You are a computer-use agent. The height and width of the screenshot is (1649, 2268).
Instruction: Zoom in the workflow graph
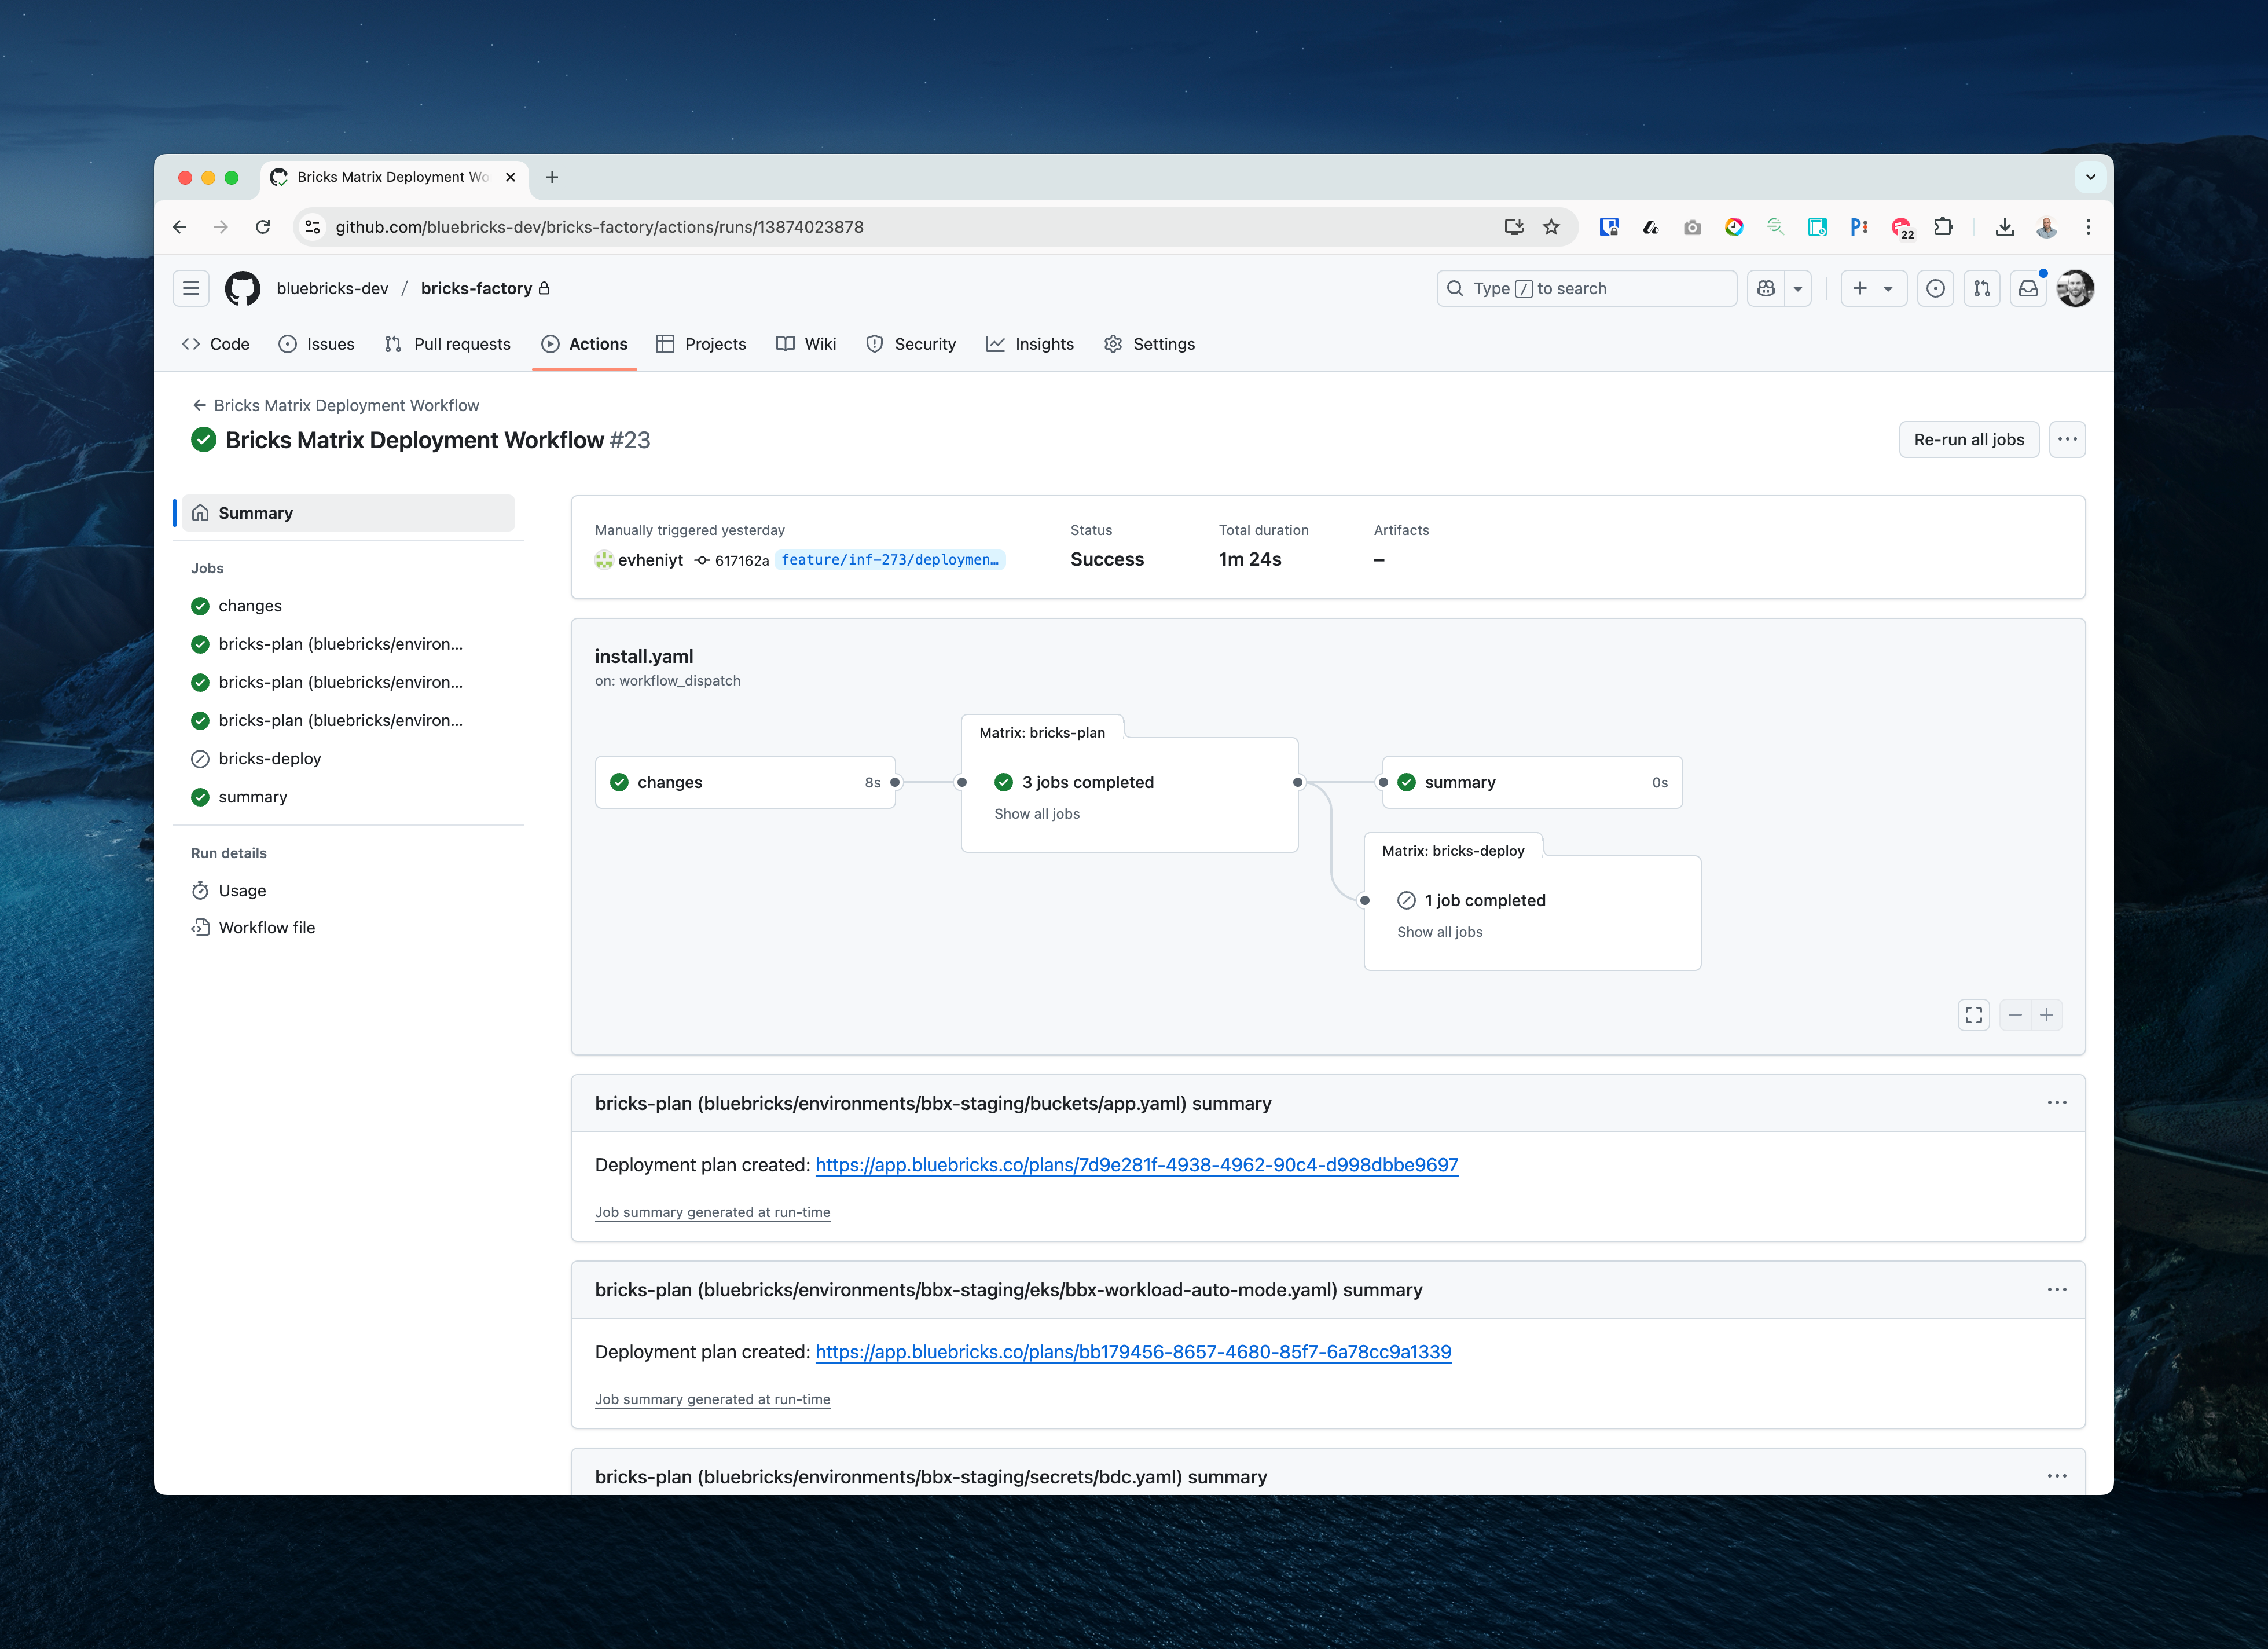click(x=2047, y=1015)
